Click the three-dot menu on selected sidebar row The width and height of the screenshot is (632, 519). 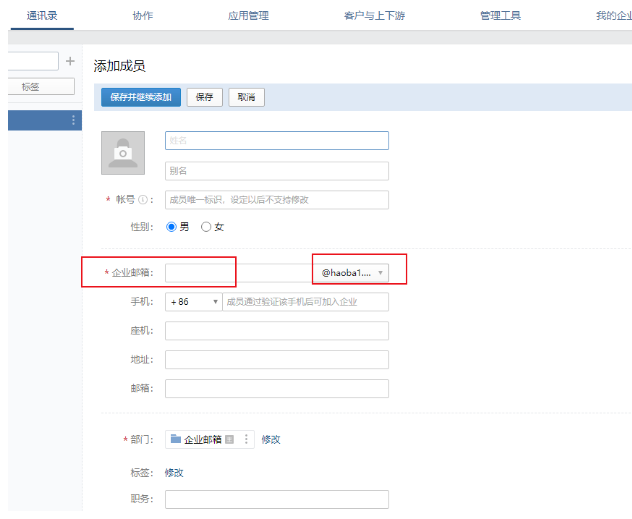tap(73, 120)
